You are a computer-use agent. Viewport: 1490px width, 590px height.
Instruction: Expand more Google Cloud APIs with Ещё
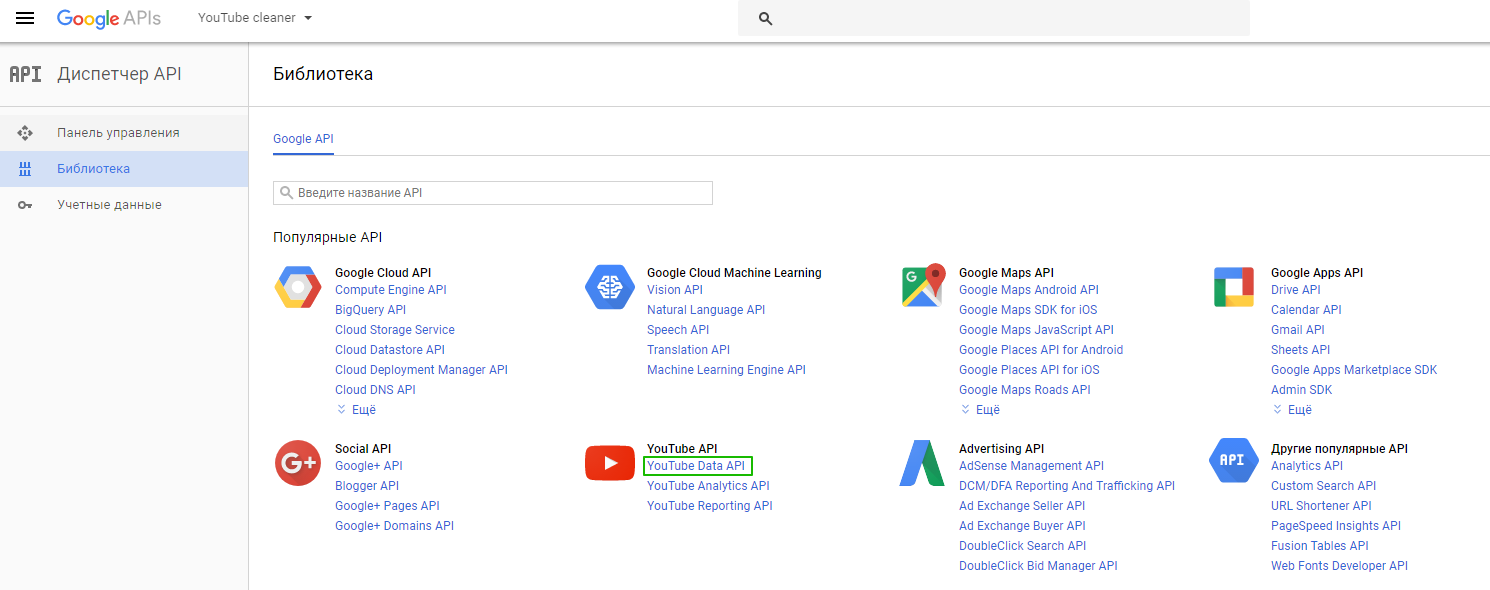(x=356, y=410)
